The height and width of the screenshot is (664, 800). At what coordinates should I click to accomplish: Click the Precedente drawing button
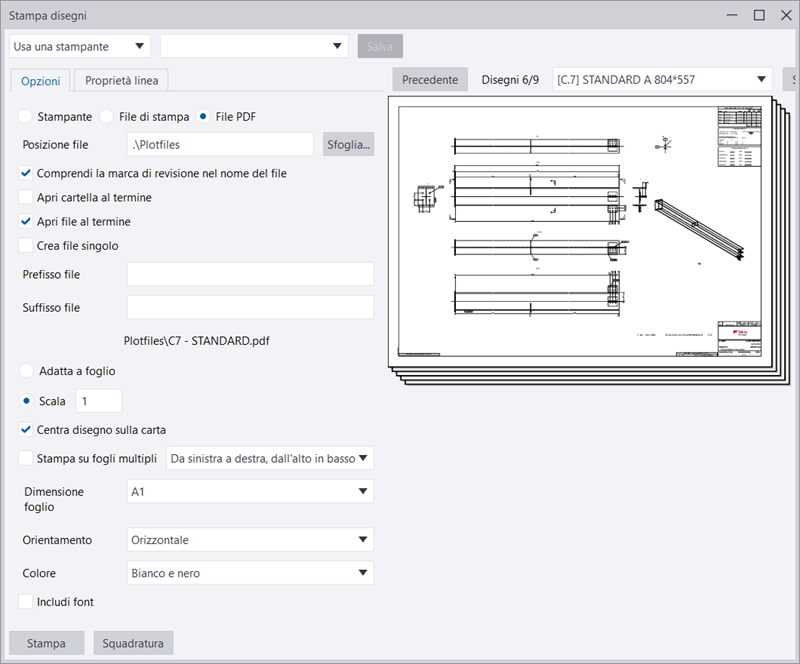429,80
